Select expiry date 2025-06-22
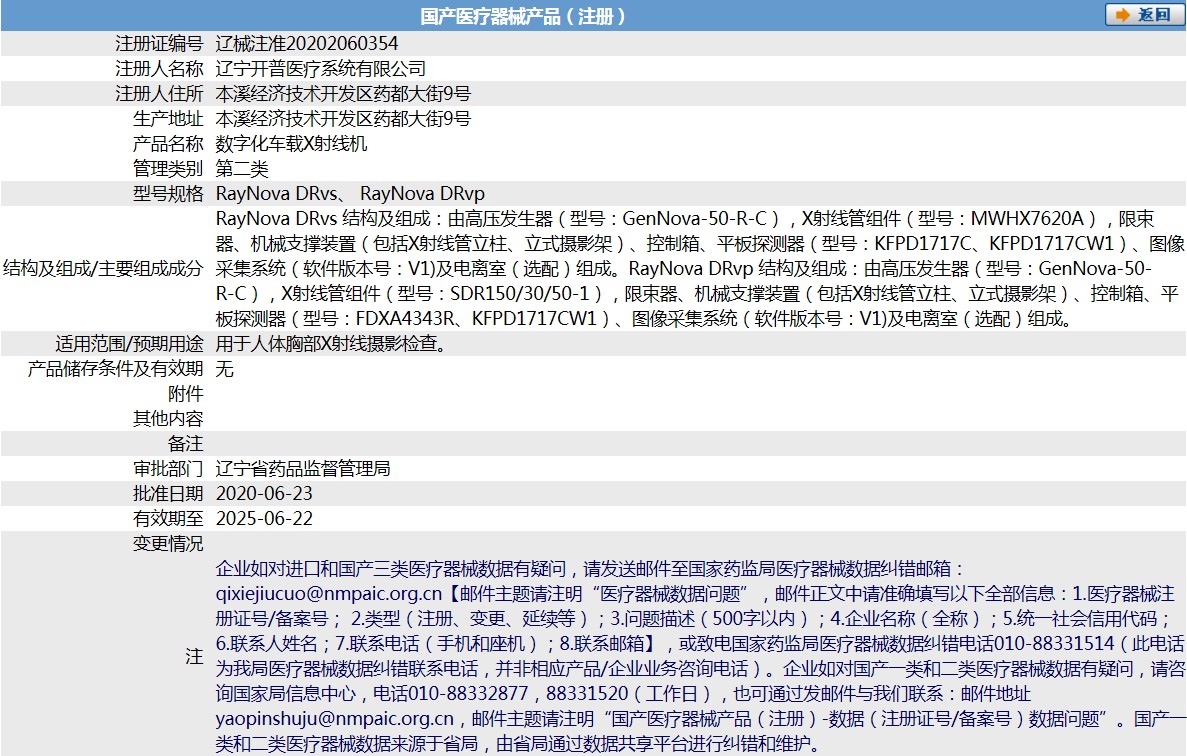This screenshot has width=1187, height=756. pos(264,518)
